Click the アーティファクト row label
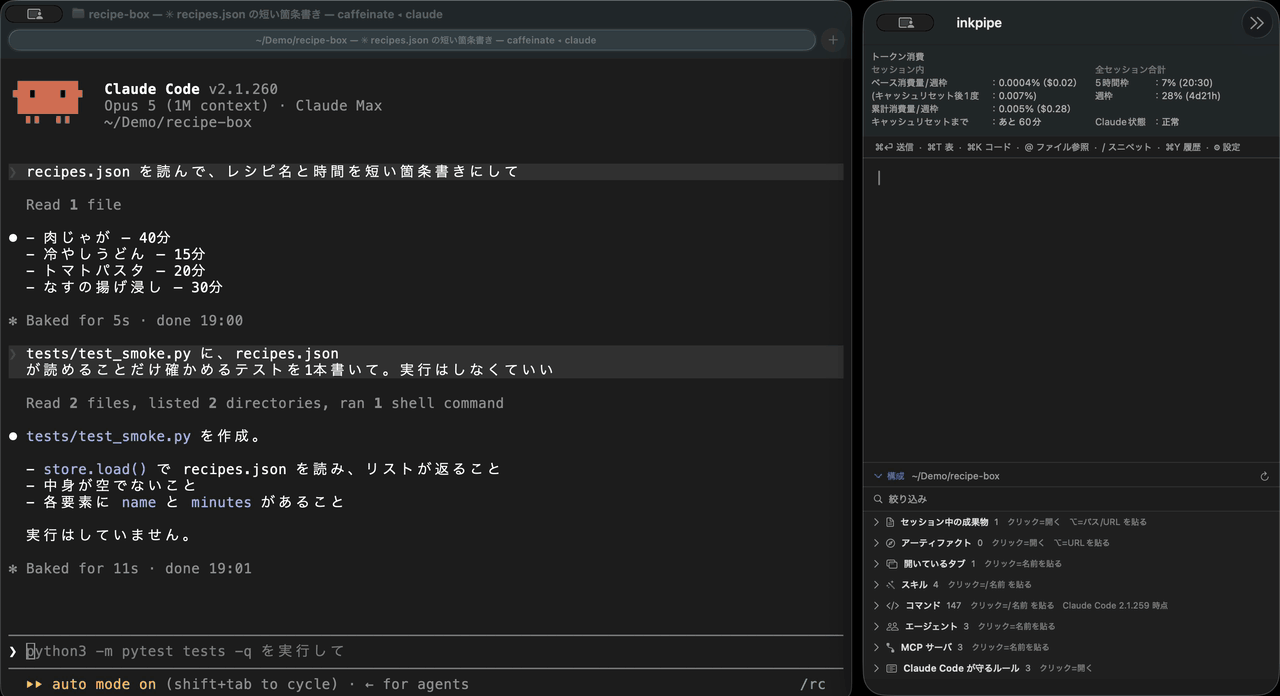The image size is (1280, 696). (936, 543)
